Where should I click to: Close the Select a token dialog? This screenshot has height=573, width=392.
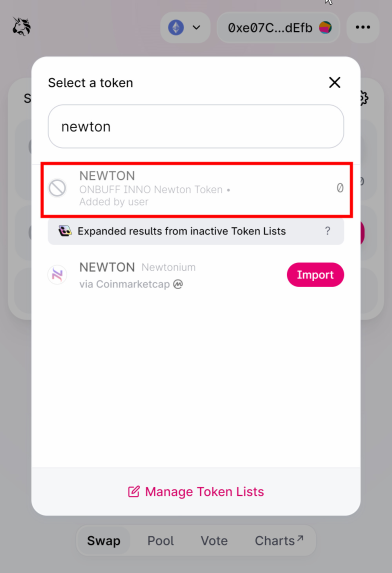click(335, 83)
